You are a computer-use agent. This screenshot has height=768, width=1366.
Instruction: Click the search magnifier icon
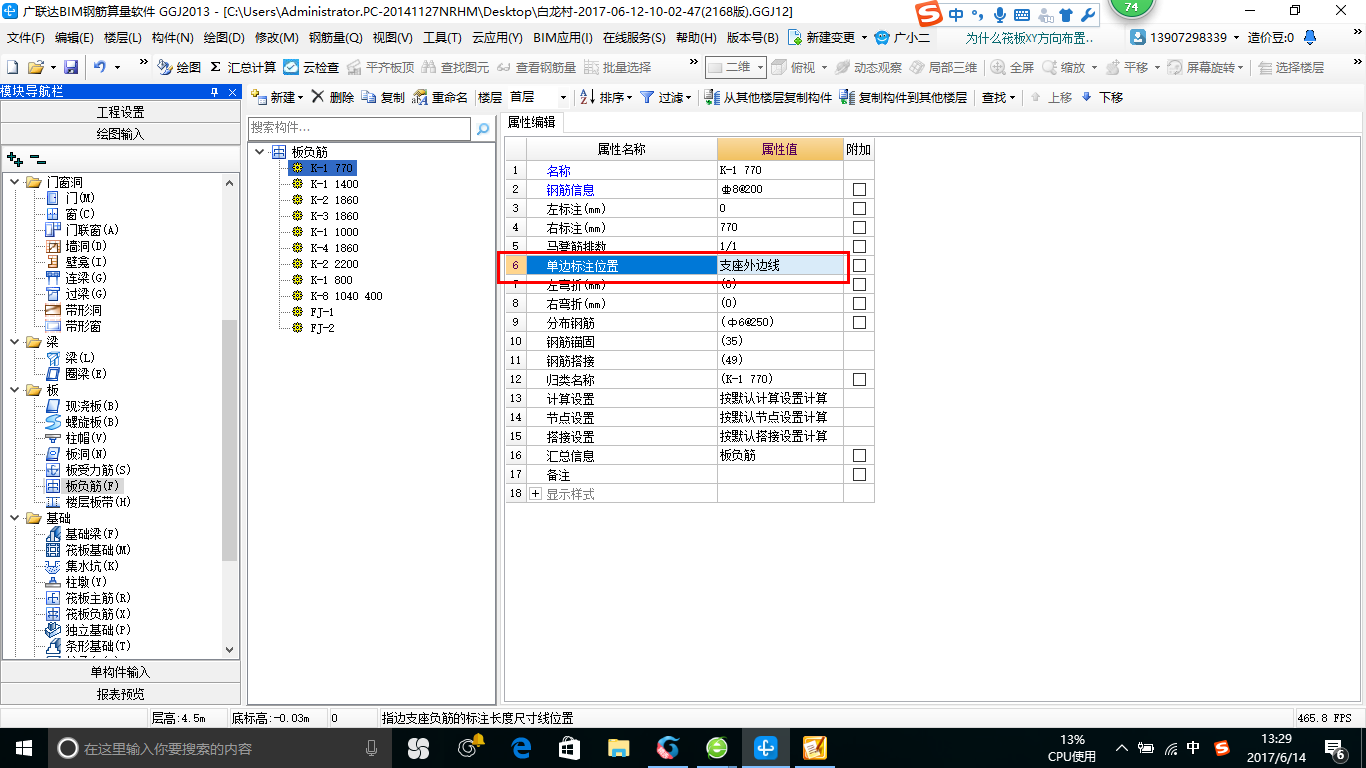point(483,129)
